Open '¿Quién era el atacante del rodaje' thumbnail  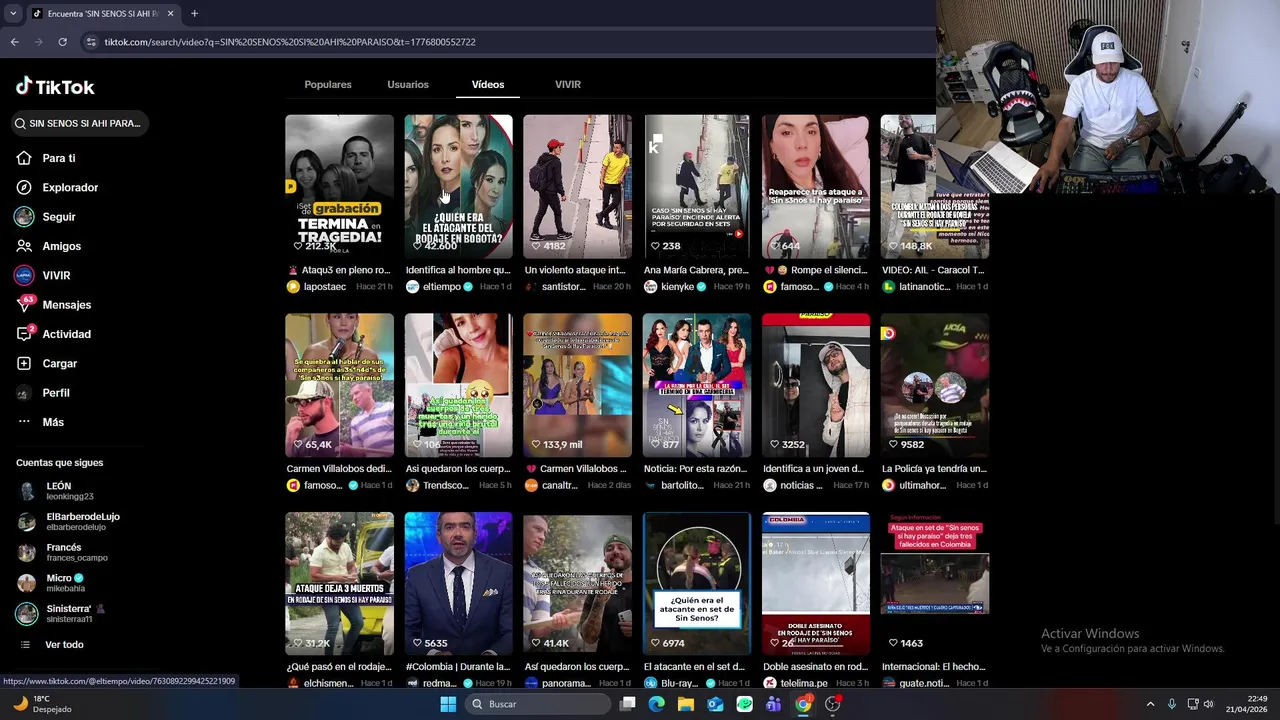coord(458,186)
